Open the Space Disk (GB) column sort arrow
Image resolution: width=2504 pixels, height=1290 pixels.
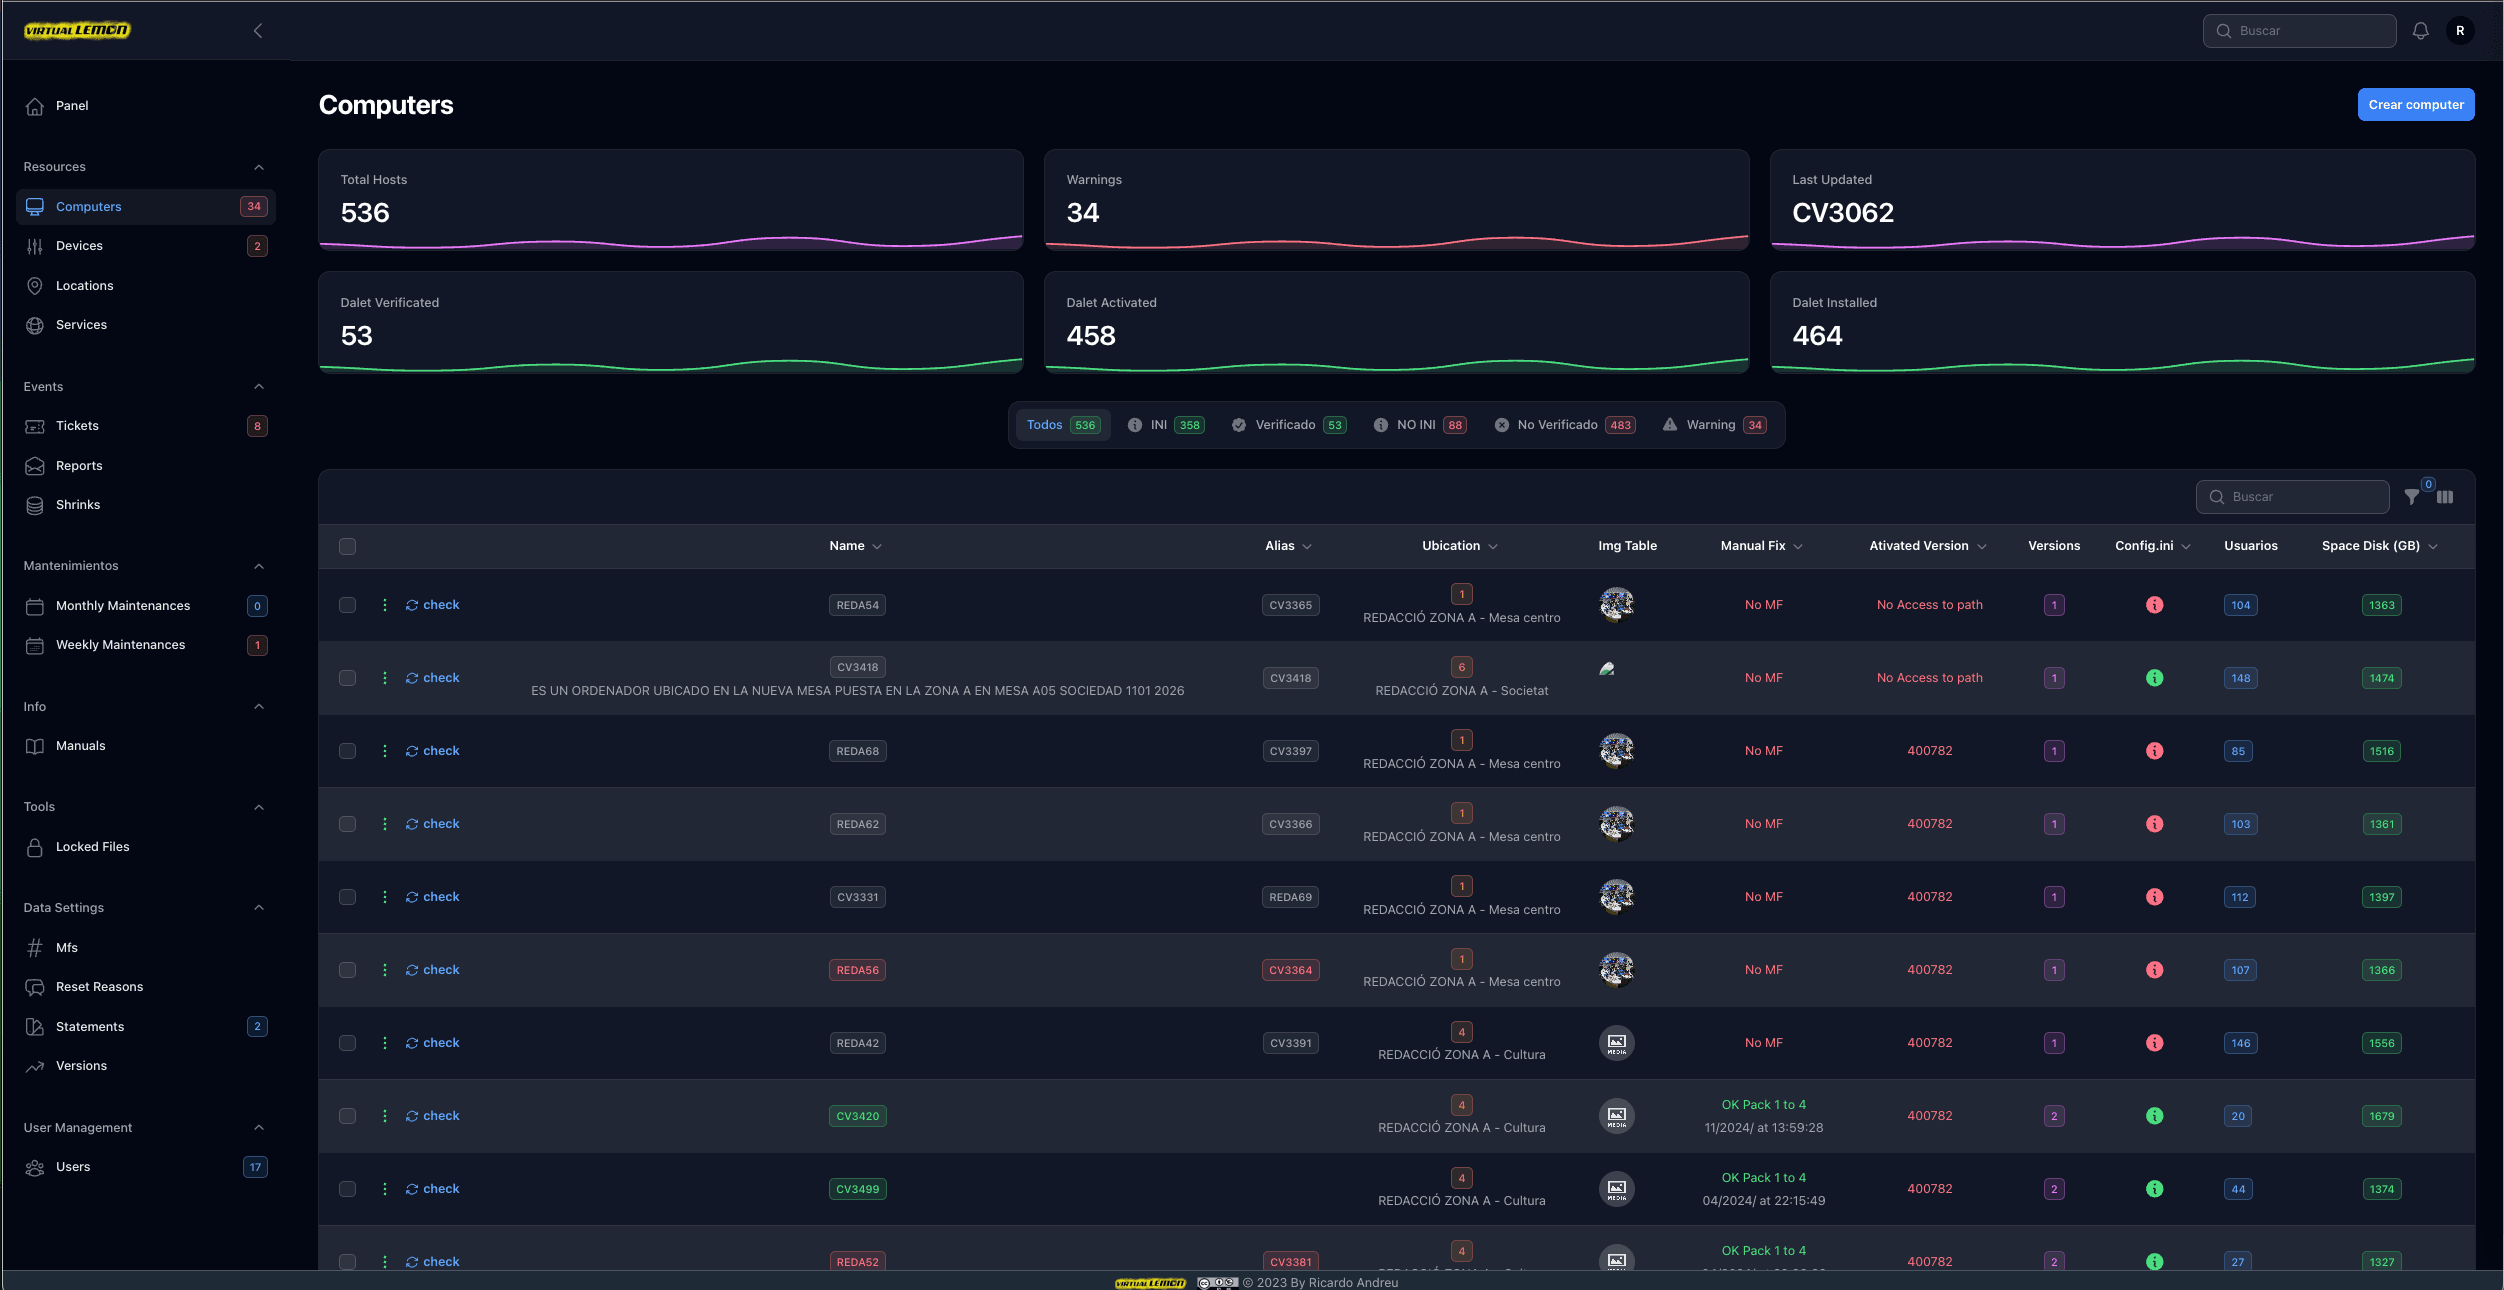coord(2433,546)
